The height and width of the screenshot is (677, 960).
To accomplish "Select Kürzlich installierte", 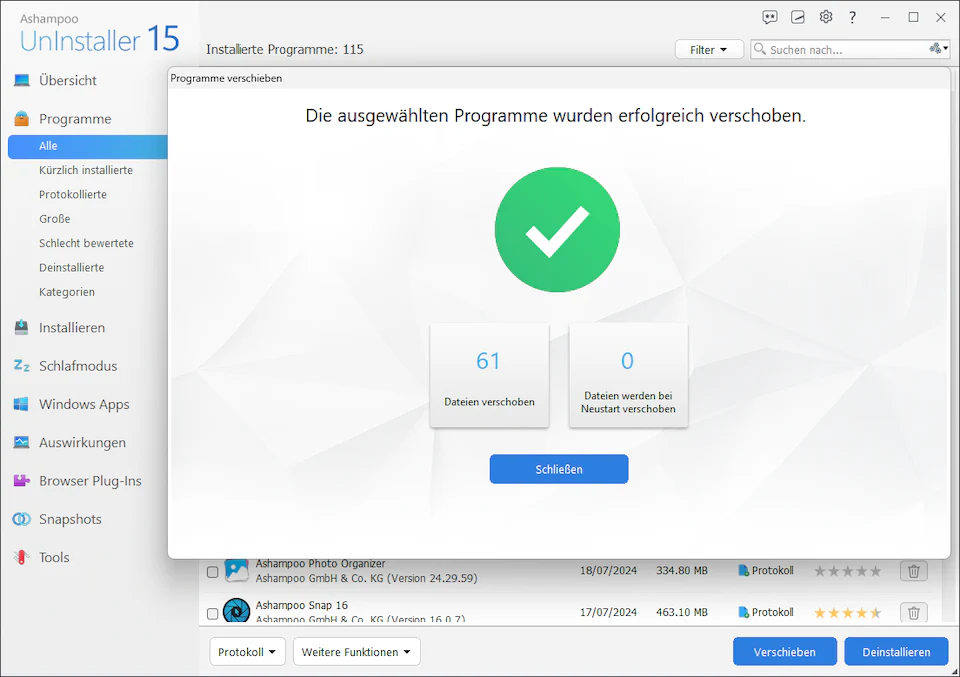I will (x=86, y=170).
